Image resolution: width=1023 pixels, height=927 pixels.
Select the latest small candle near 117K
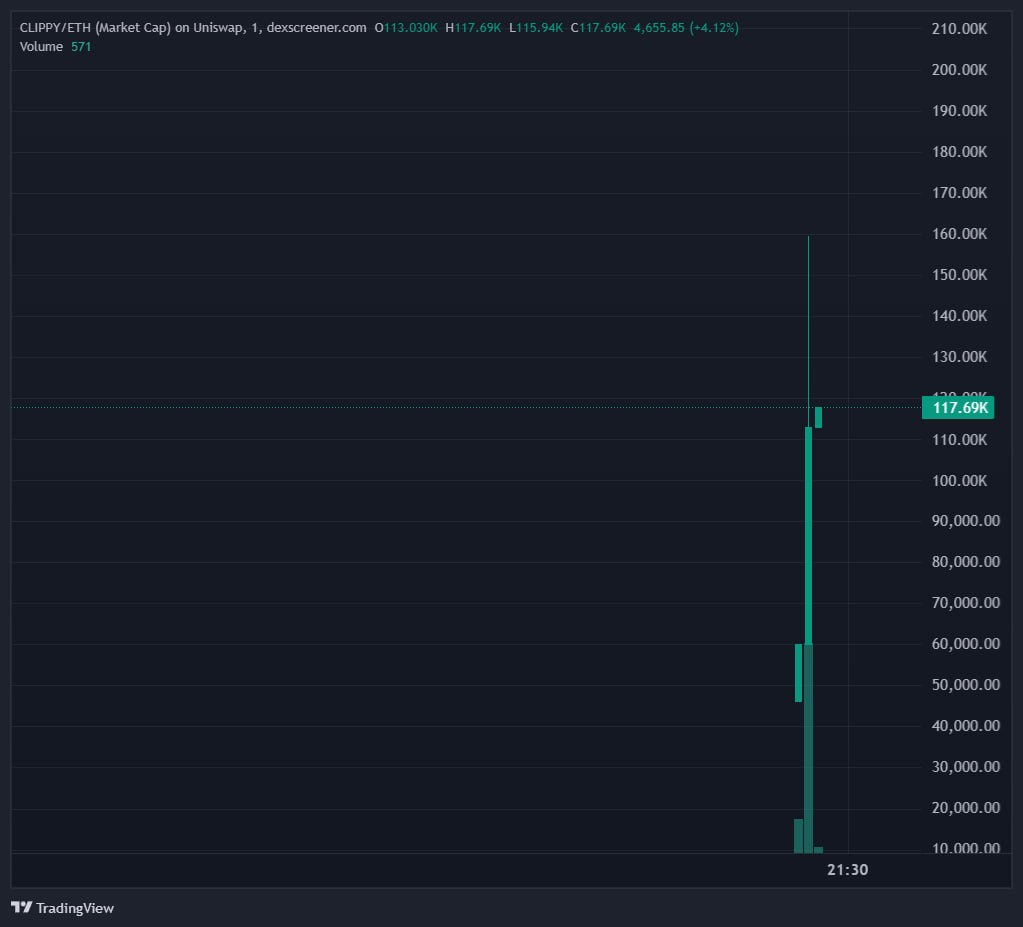818,417
